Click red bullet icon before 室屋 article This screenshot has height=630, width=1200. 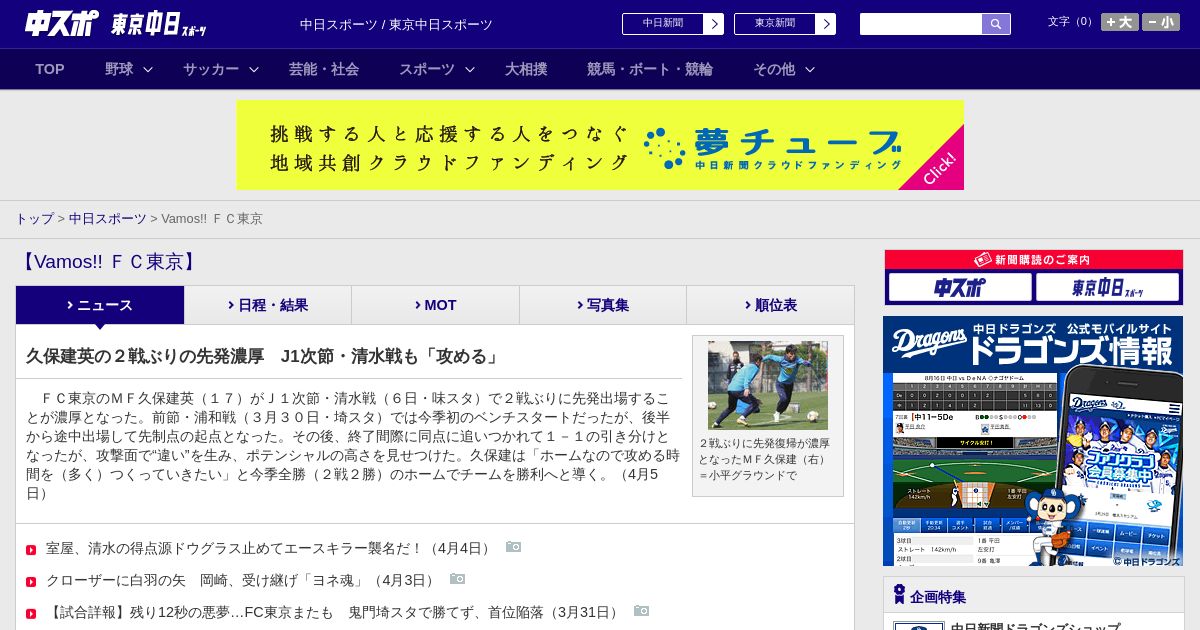tap(31, 550)
